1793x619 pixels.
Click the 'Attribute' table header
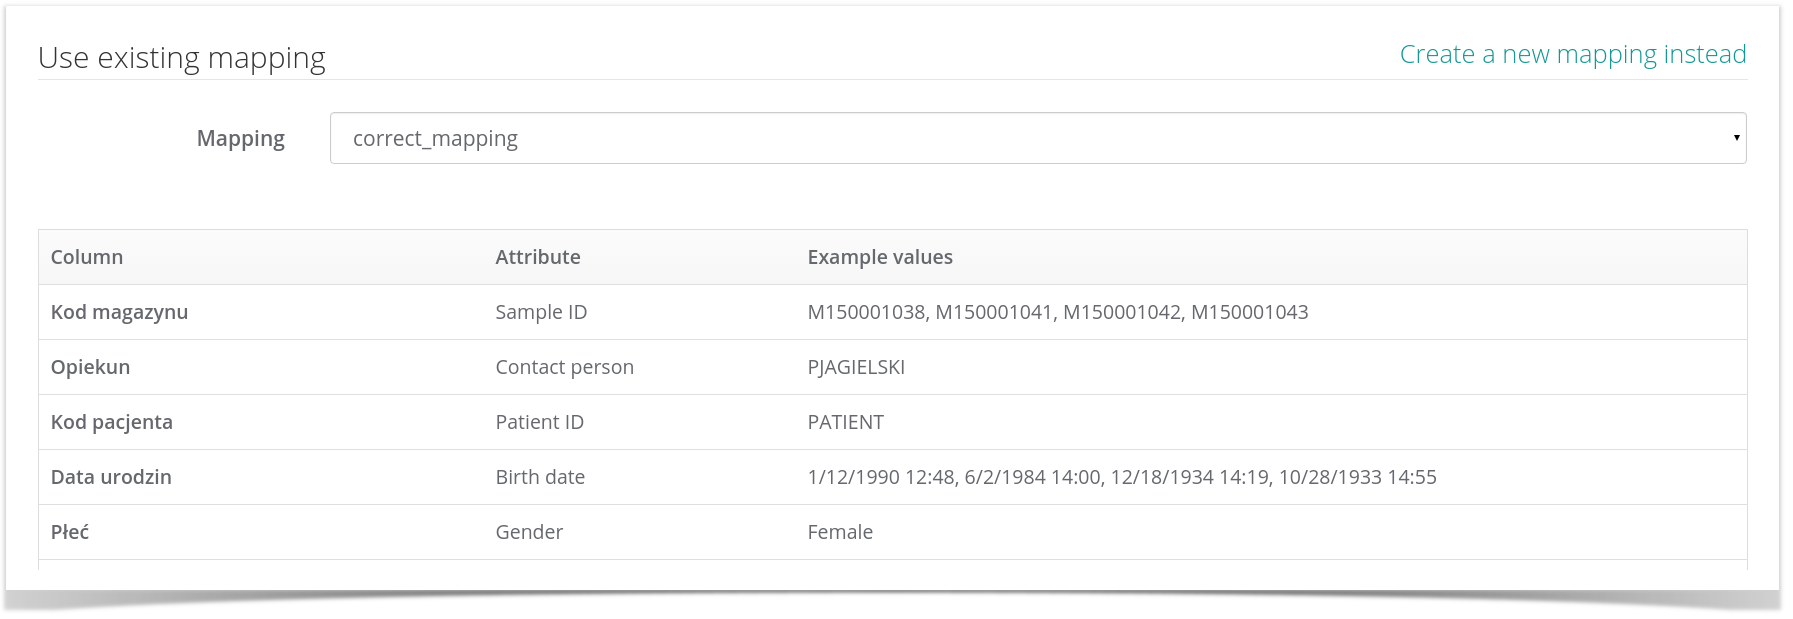(538, 257)
